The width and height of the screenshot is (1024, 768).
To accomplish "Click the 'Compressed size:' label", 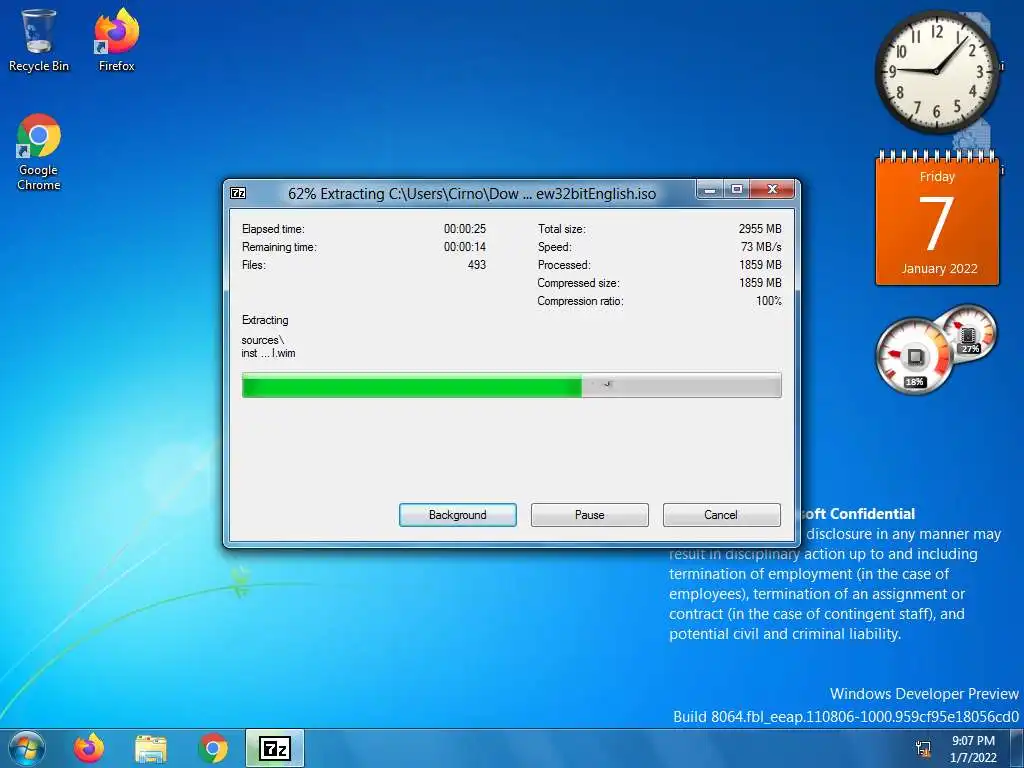I will [x=579, y=283].
